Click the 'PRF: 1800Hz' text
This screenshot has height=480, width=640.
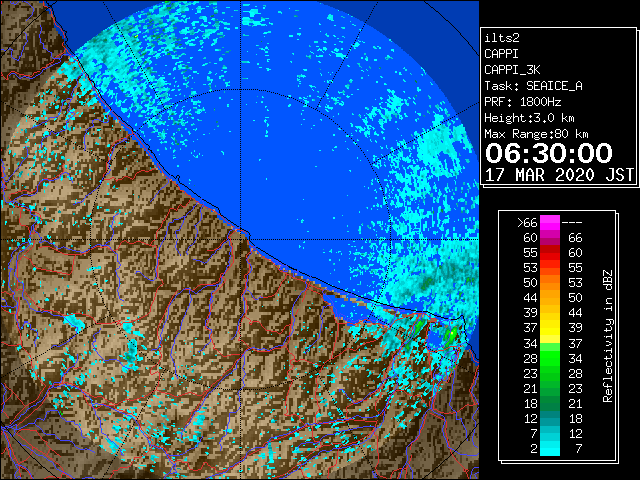[522, 102]
